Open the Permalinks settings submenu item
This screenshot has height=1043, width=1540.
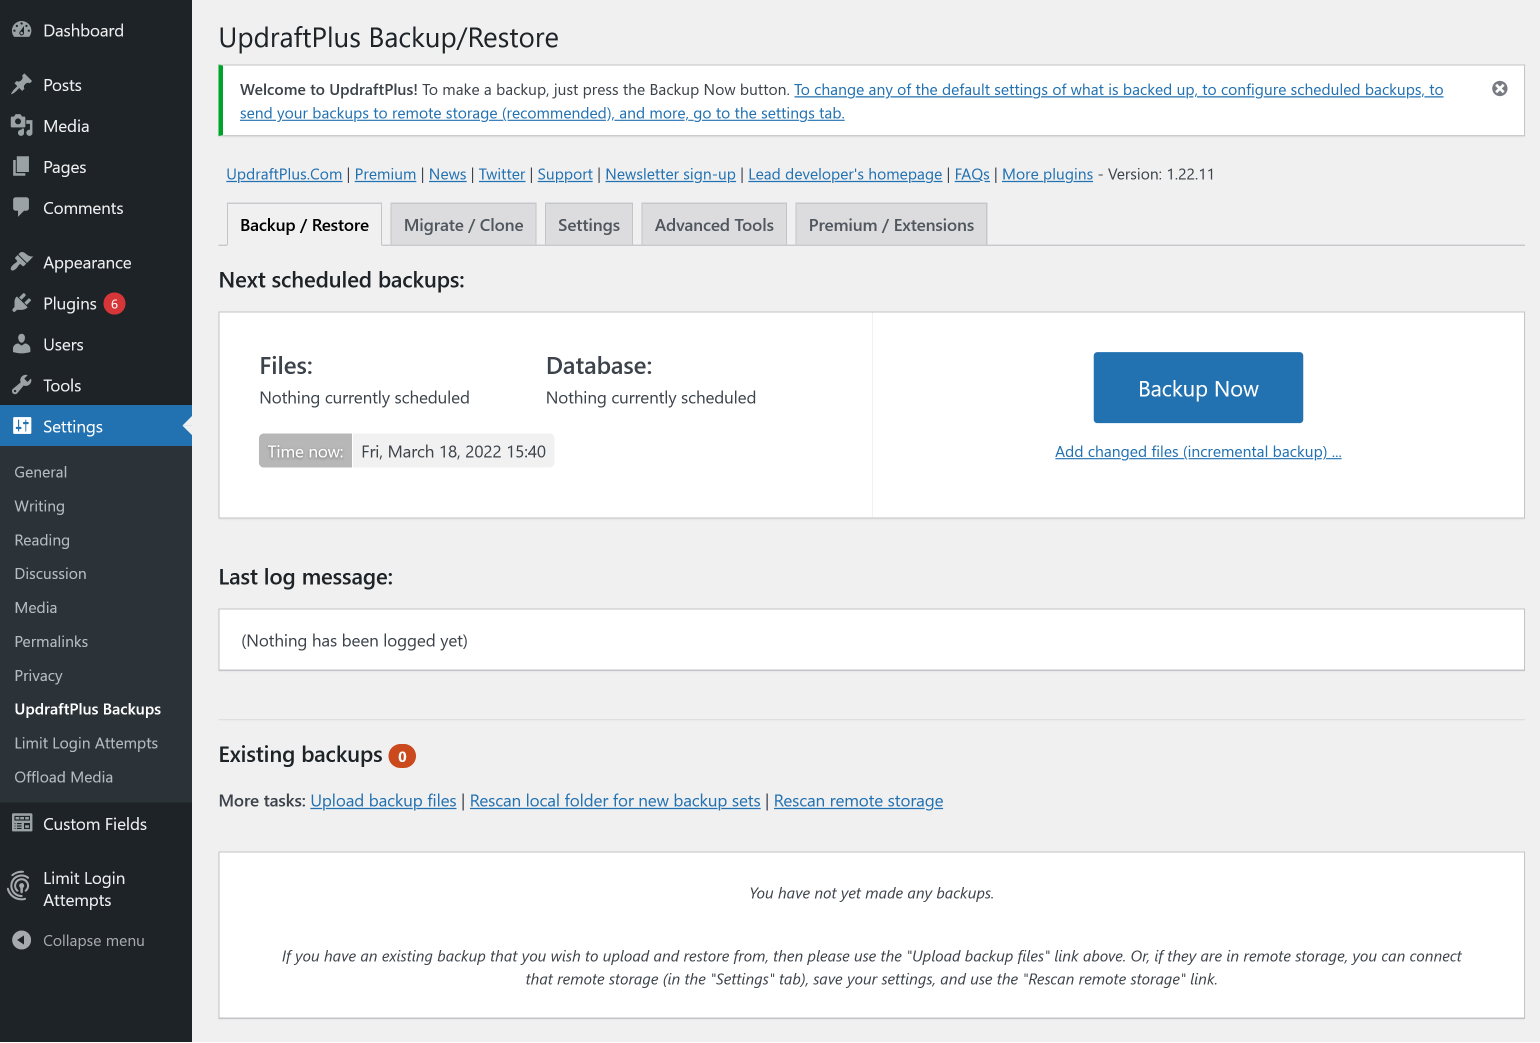51,642
